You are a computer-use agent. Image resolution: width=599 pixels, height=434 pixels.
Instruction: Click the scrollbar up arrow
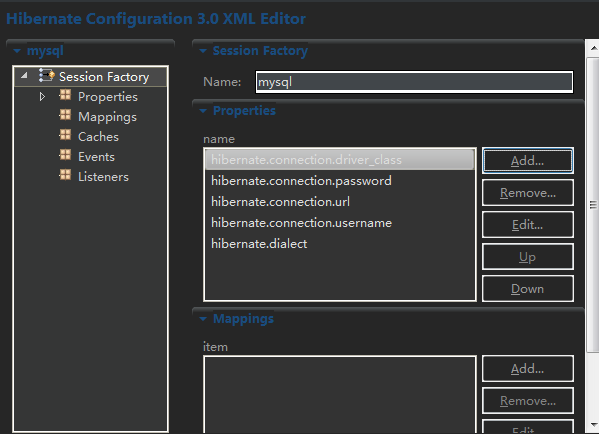tap(593, 48)
